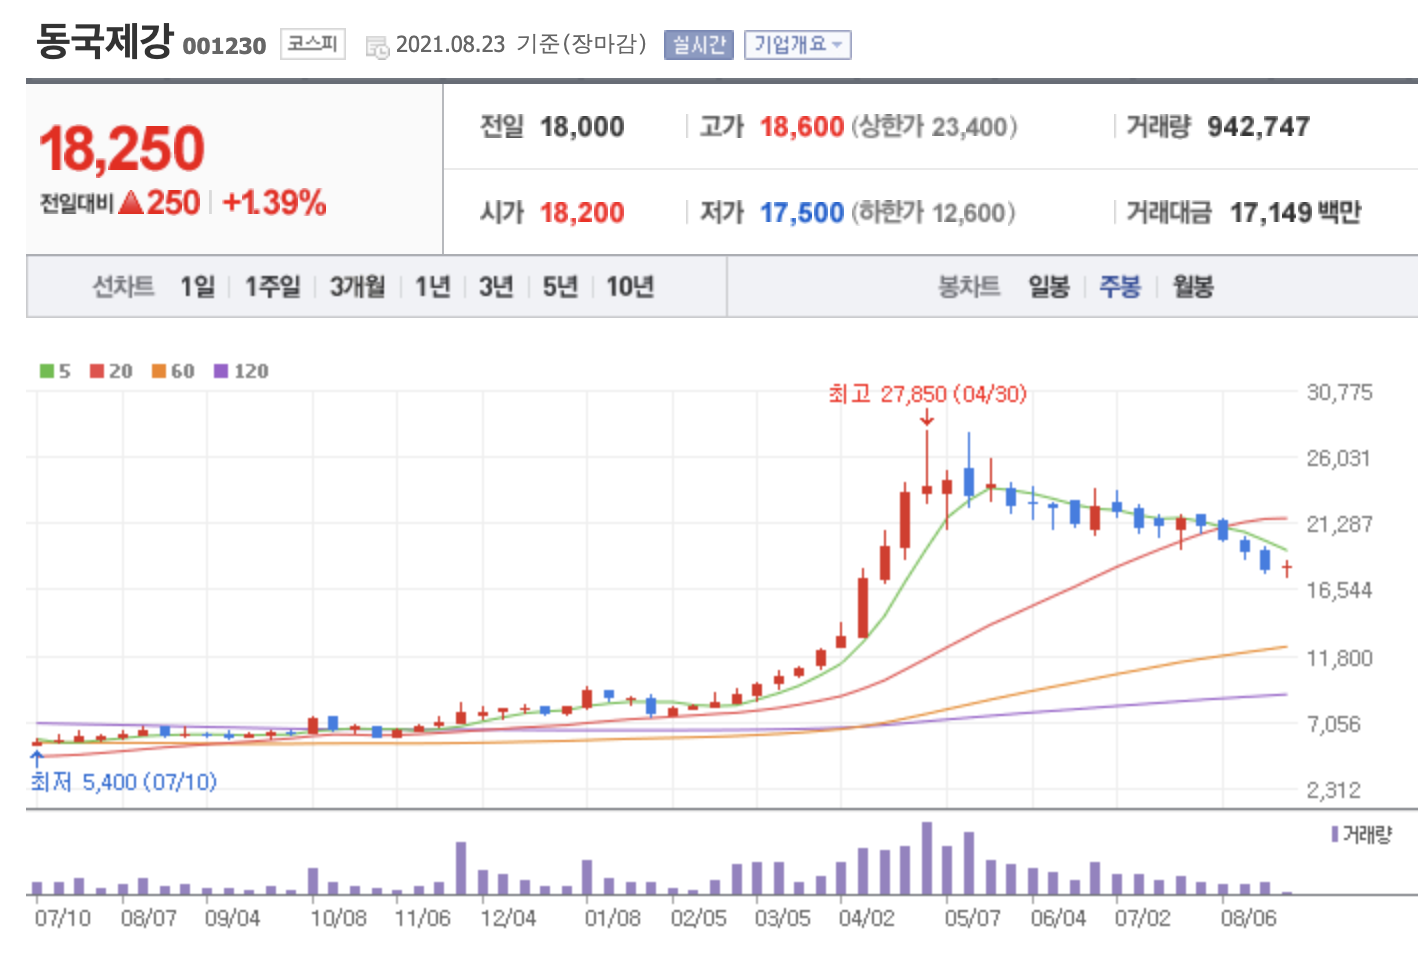1418x964 pixels.
Task: Click the 봉차트 label
Action: (x=968, y=287)
